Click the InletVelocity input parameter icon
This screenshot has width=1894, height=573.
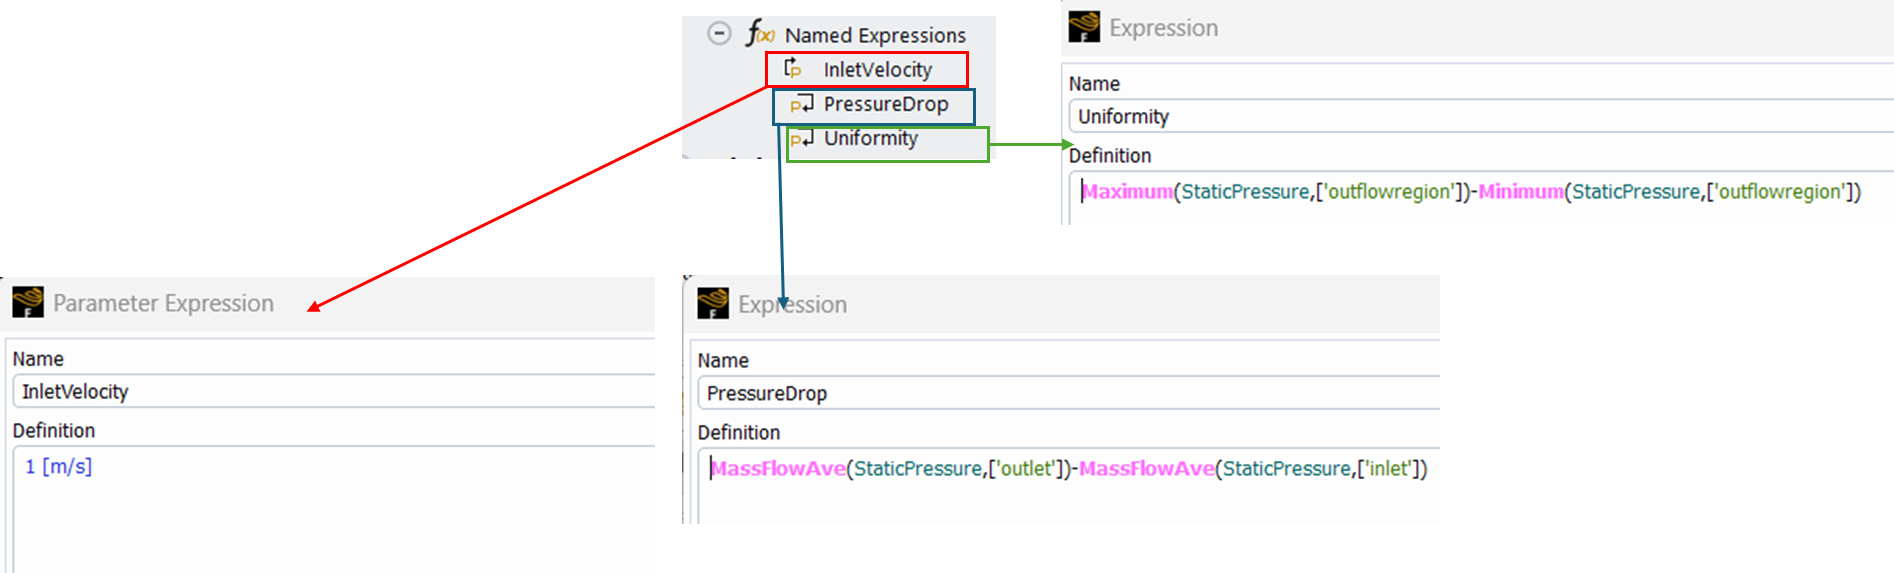coord(793,69)
